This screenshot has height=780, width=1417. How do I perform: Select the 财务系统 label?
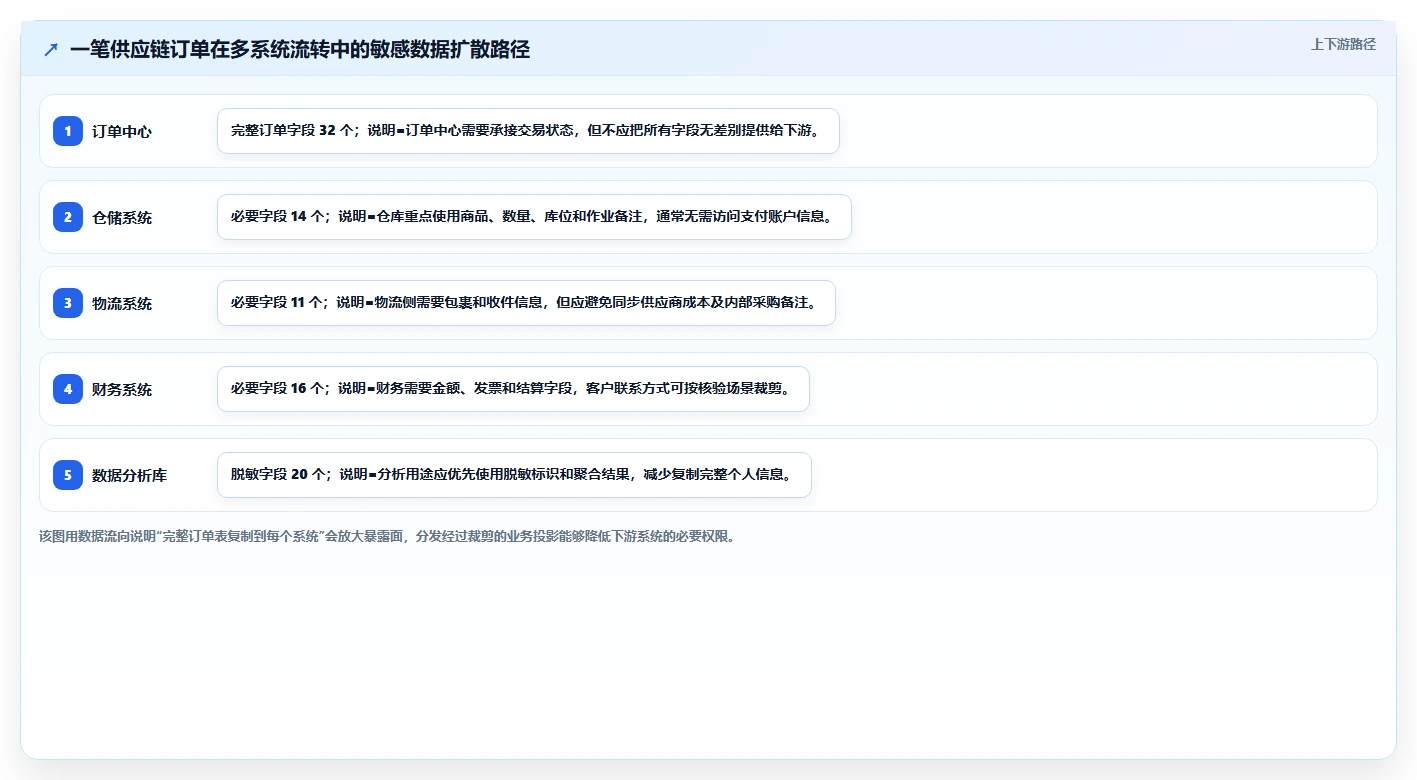click(x=122, y=389)
